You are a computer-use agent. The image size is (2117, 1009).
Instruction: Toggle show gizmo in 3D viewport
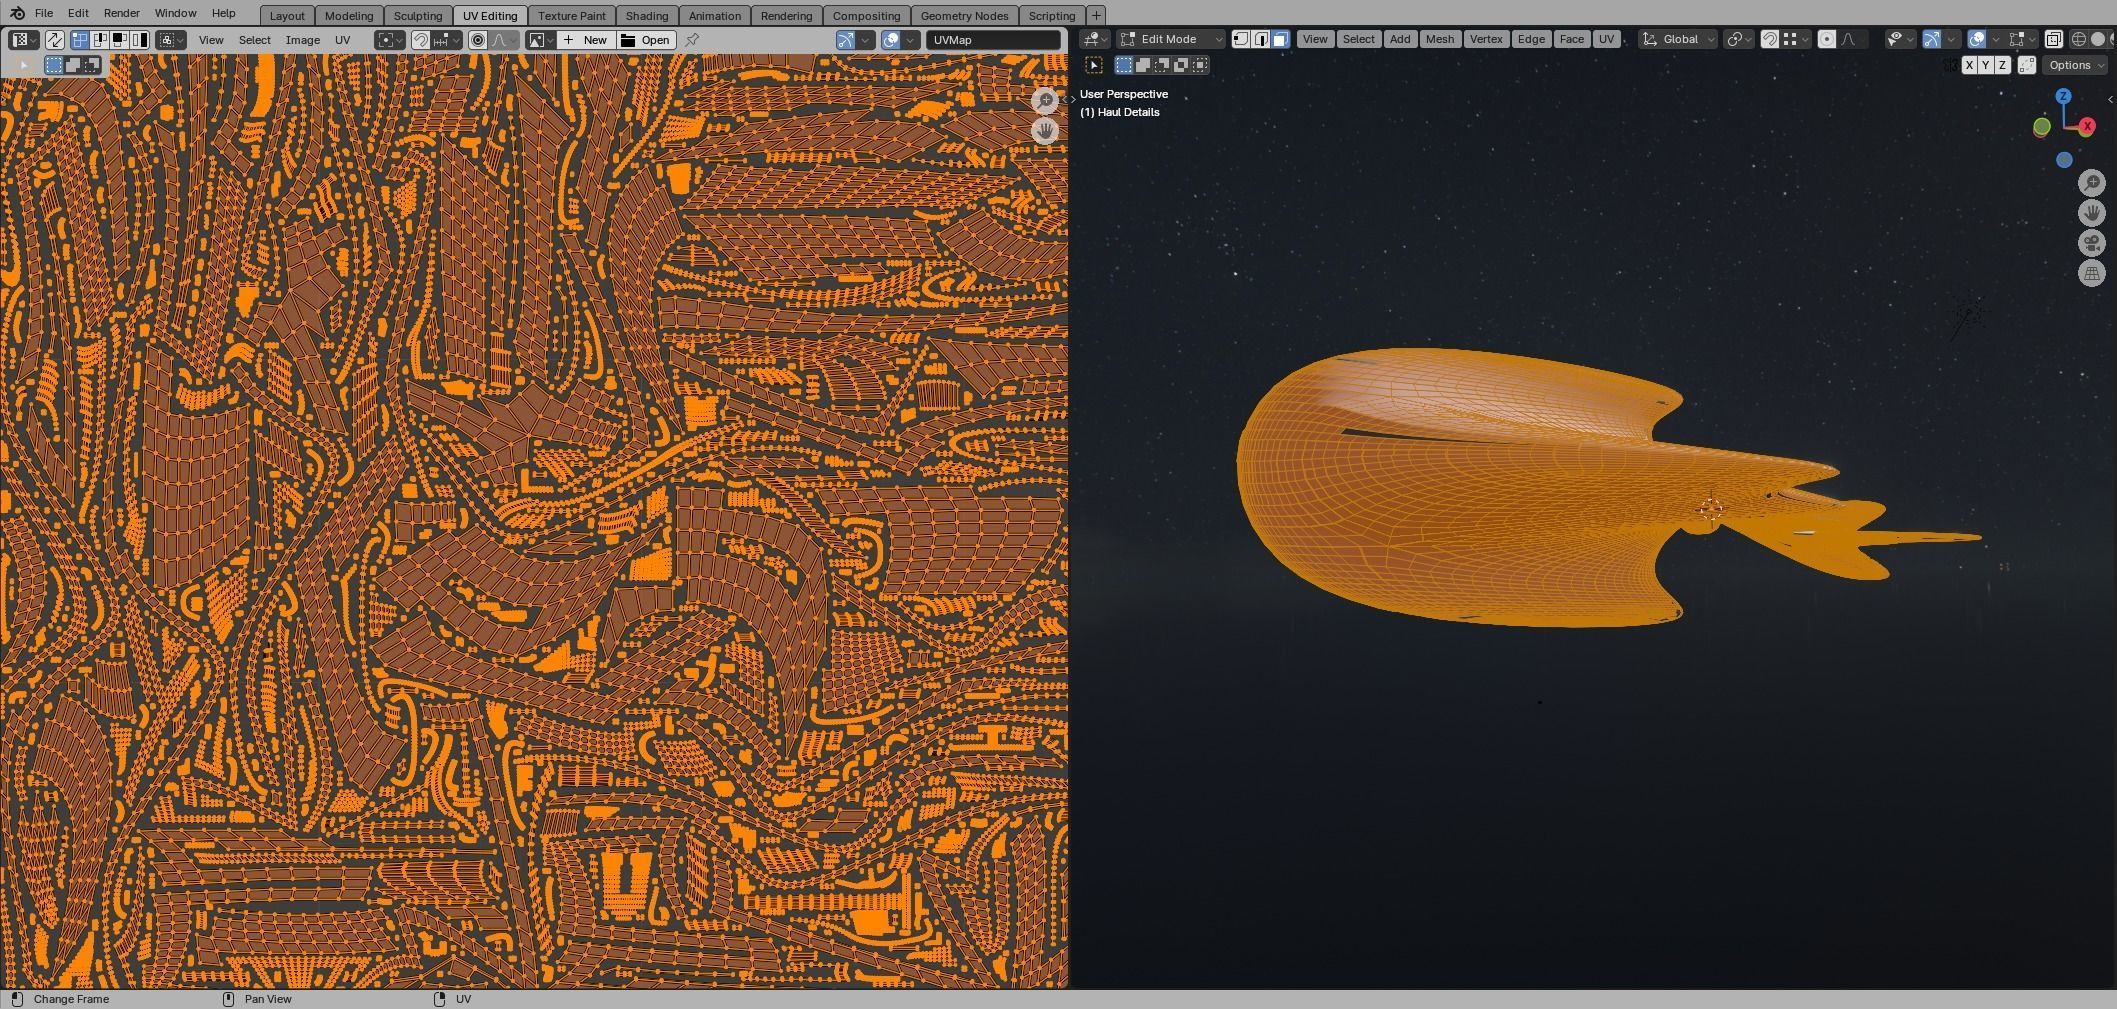click(x=1931, y=39)
